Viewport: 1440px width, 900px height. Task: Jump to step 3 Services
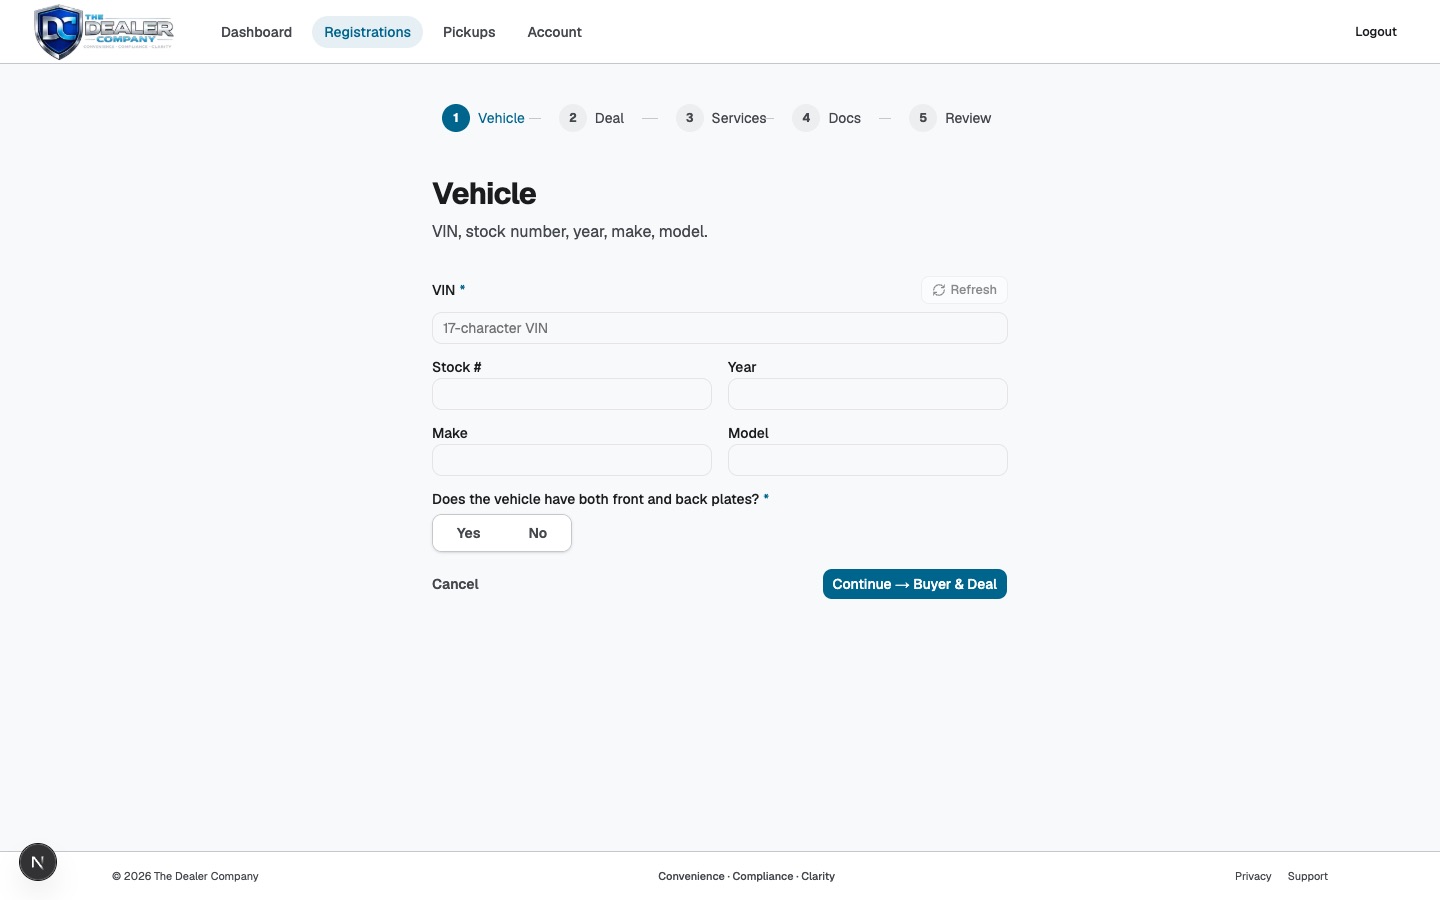click(x=722, y=118)
